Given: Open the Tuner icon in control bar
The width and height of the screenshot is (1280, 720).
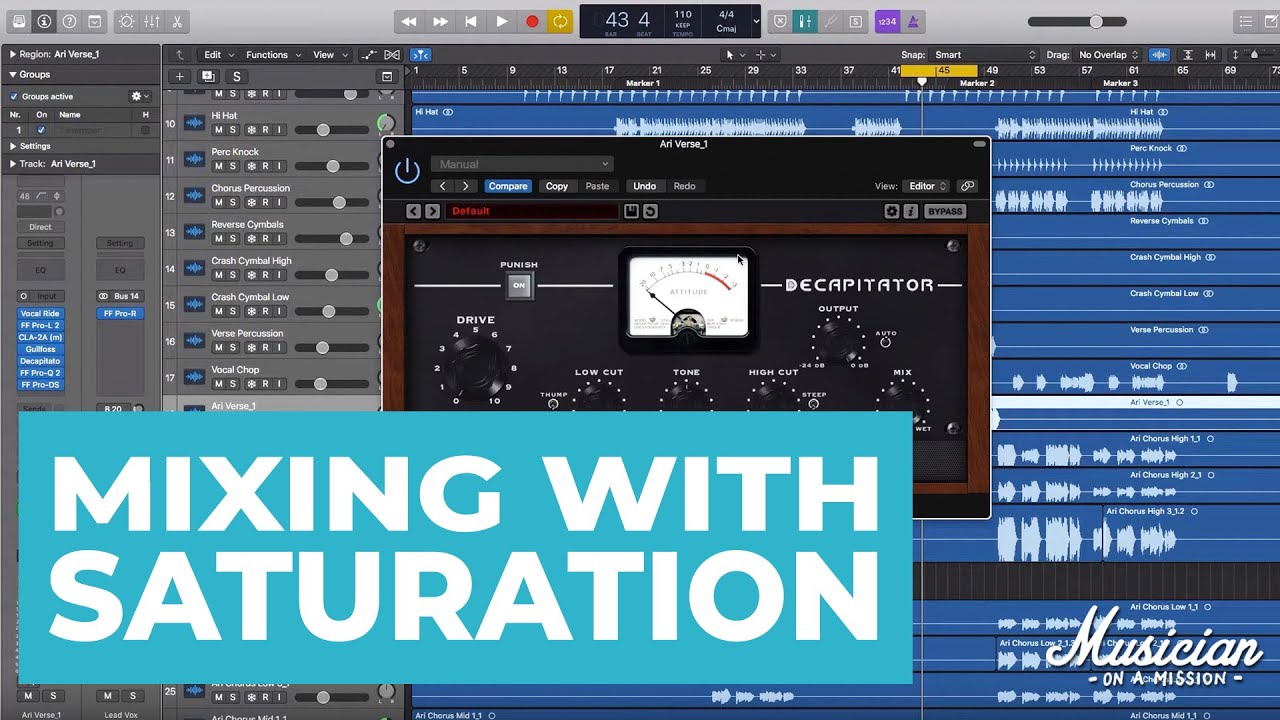Looking at the screenshot, I should 830,21.
